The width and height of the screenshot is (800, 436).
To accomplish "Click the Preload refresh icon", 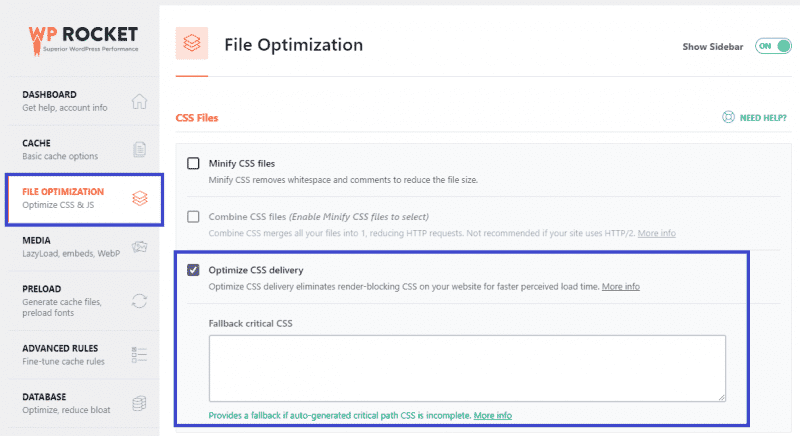I will point(140,300).
